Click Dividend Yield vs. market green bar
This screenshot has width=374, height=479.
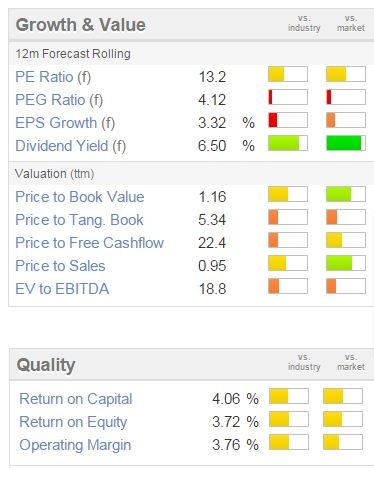tap(346, 143)
